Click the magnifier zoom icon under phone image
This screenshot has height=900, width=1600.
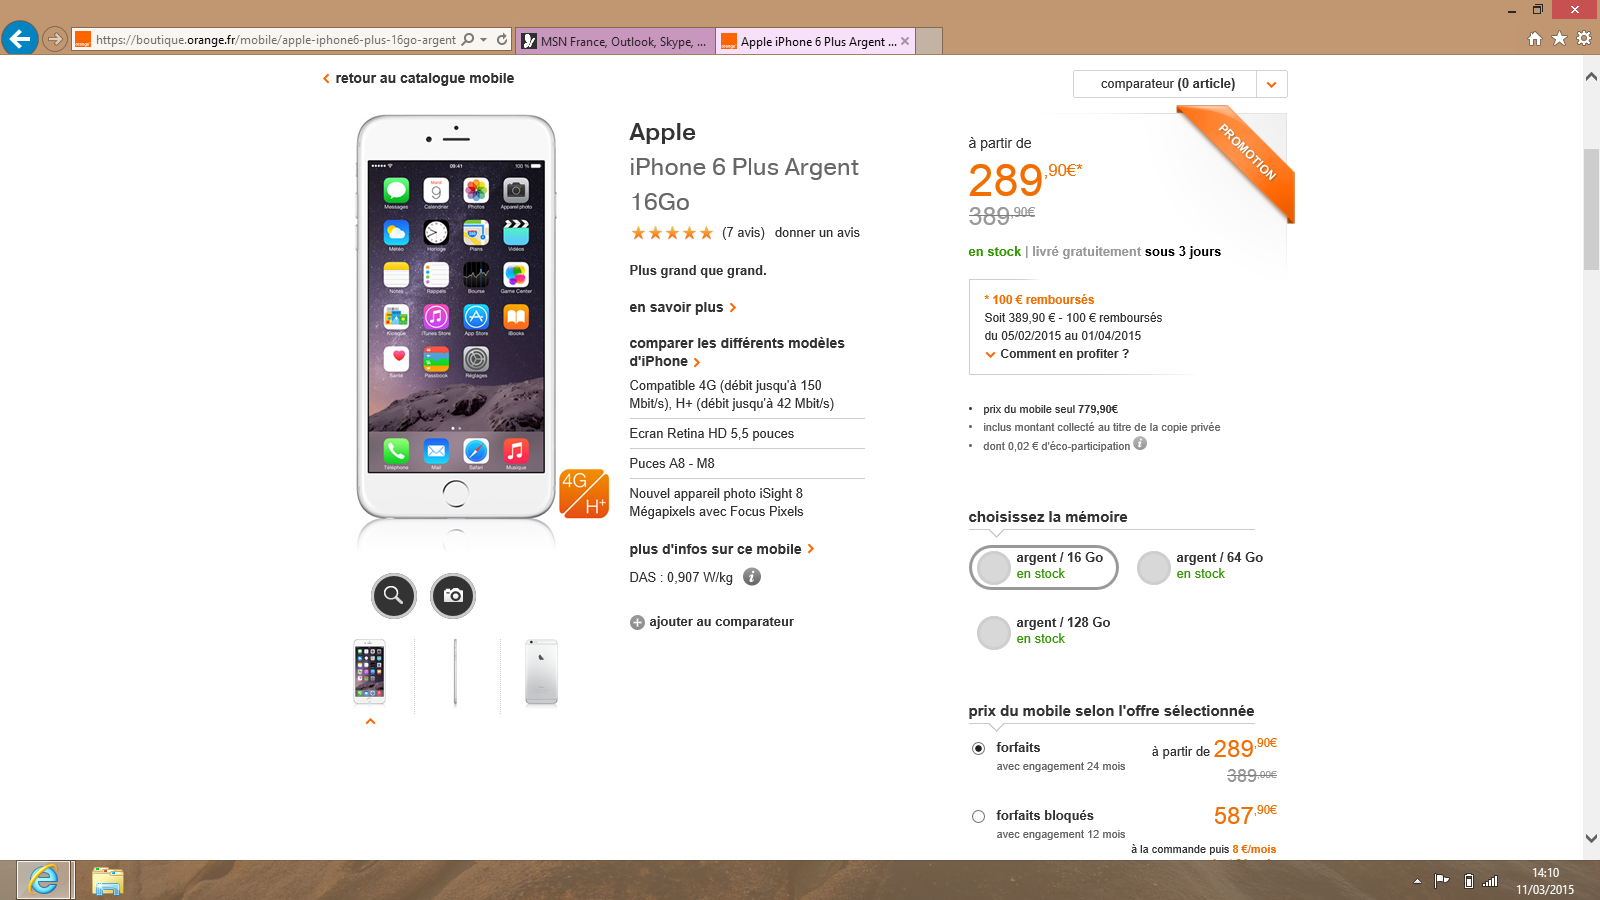pyautogui.click(x=393, y=596)
